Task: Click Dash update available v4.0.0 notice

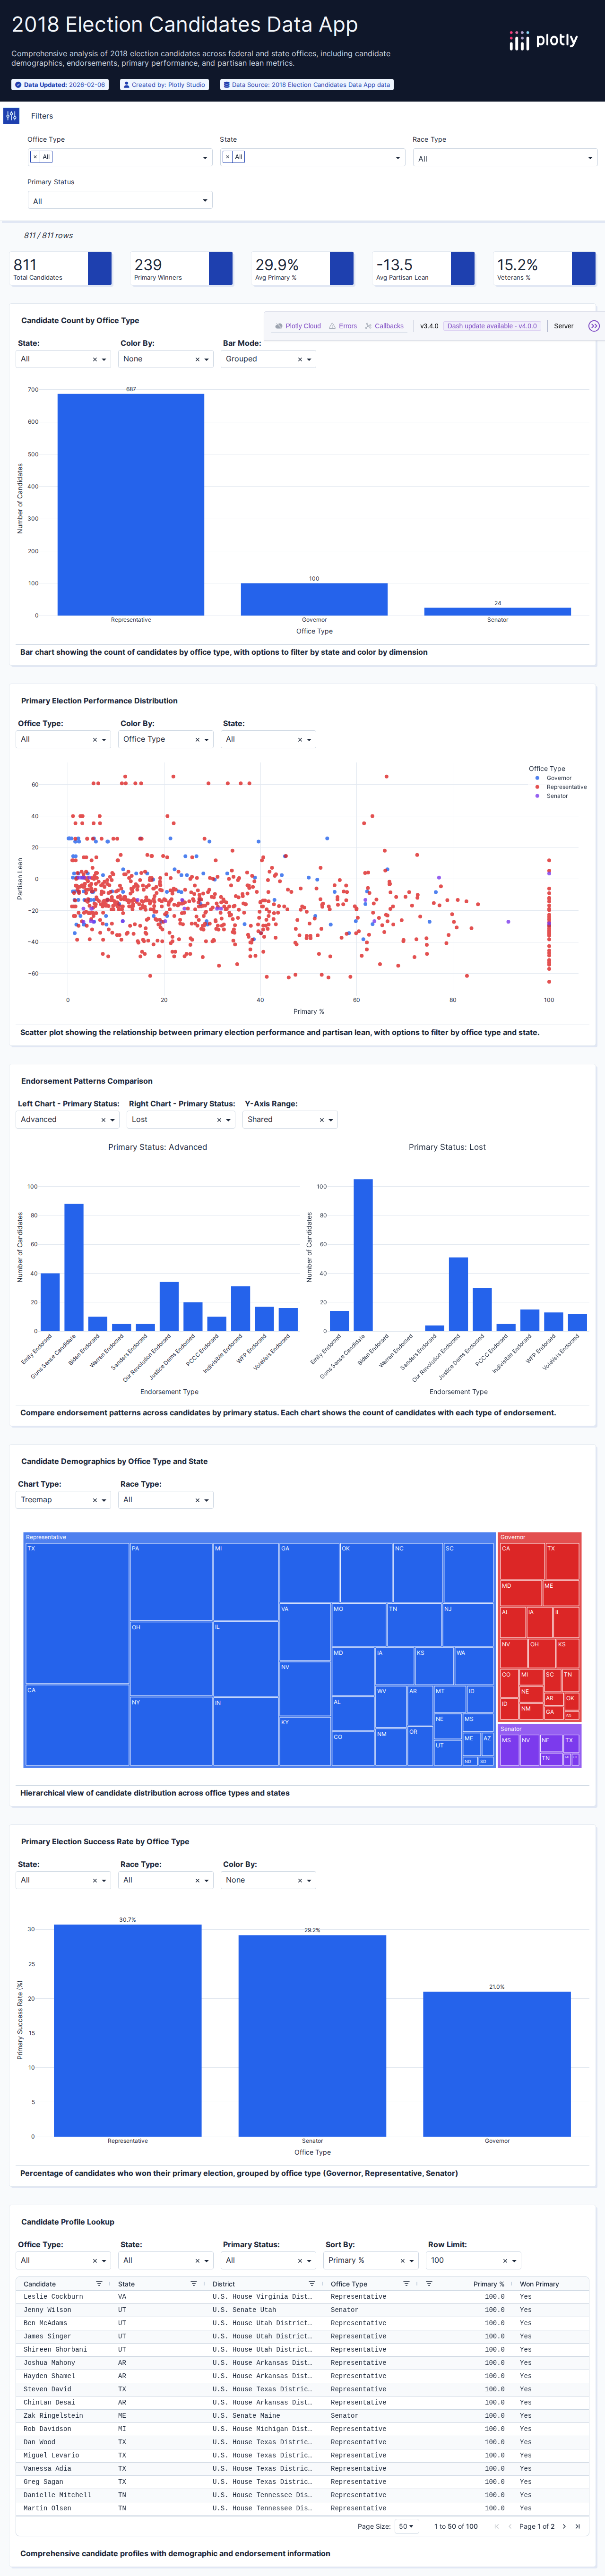Action: (492, 326)
